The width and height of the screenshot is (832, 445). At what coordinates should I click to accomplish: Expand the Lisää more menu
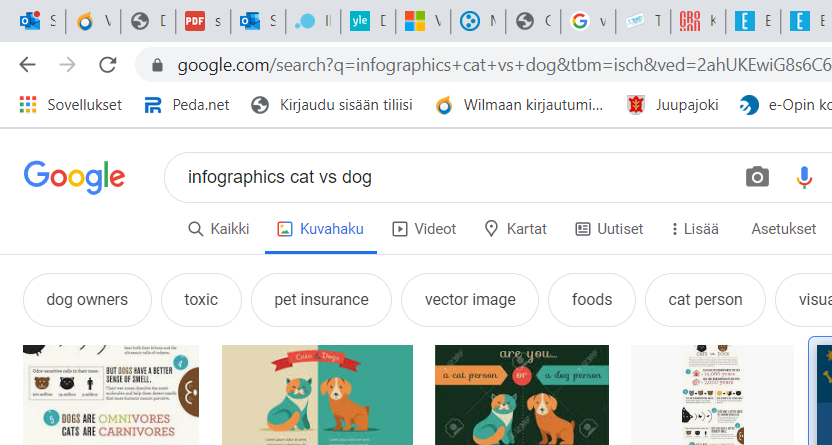tap(694, 229)
